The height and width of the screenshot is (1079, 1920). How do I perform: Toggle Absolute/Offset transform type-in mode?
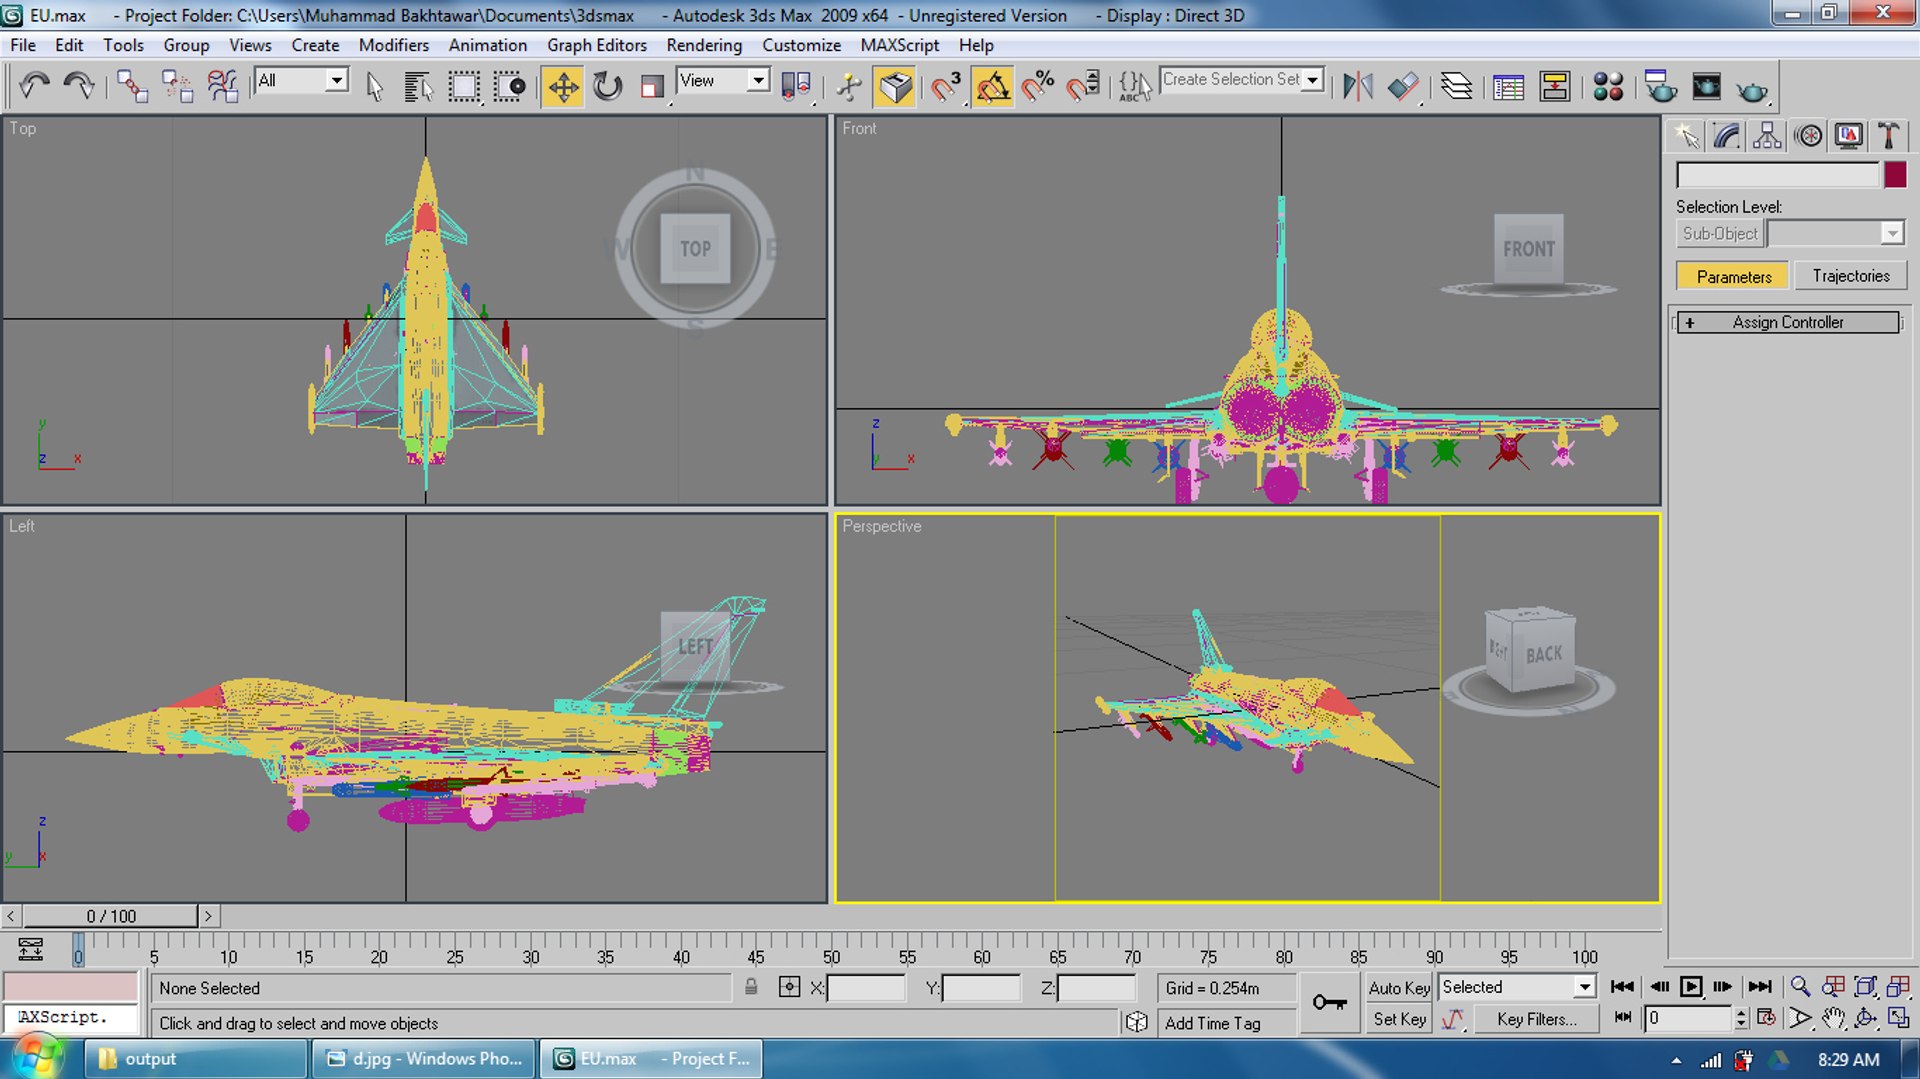click(x=789, y=988)
